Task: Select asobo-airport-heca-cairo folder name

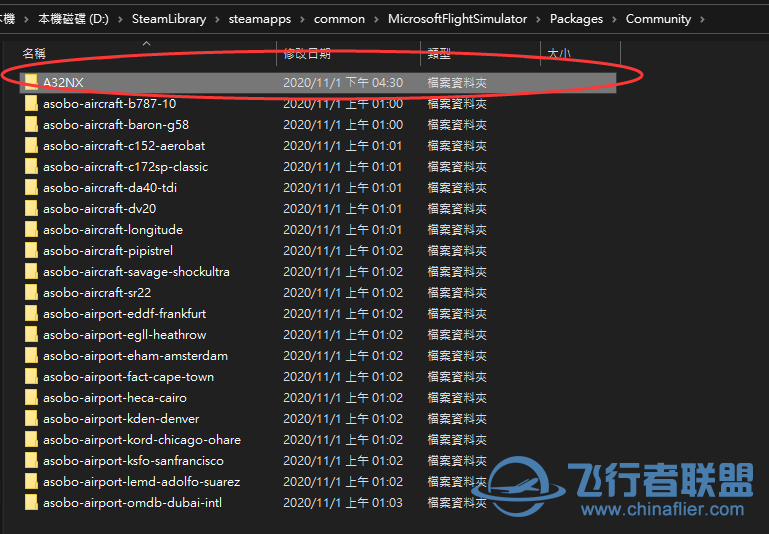Action: tap(115, 398)
